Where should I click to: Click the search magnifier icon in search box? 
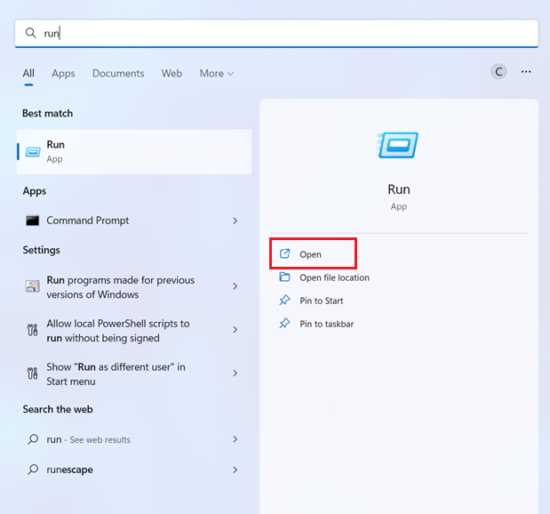coord(31,33)
